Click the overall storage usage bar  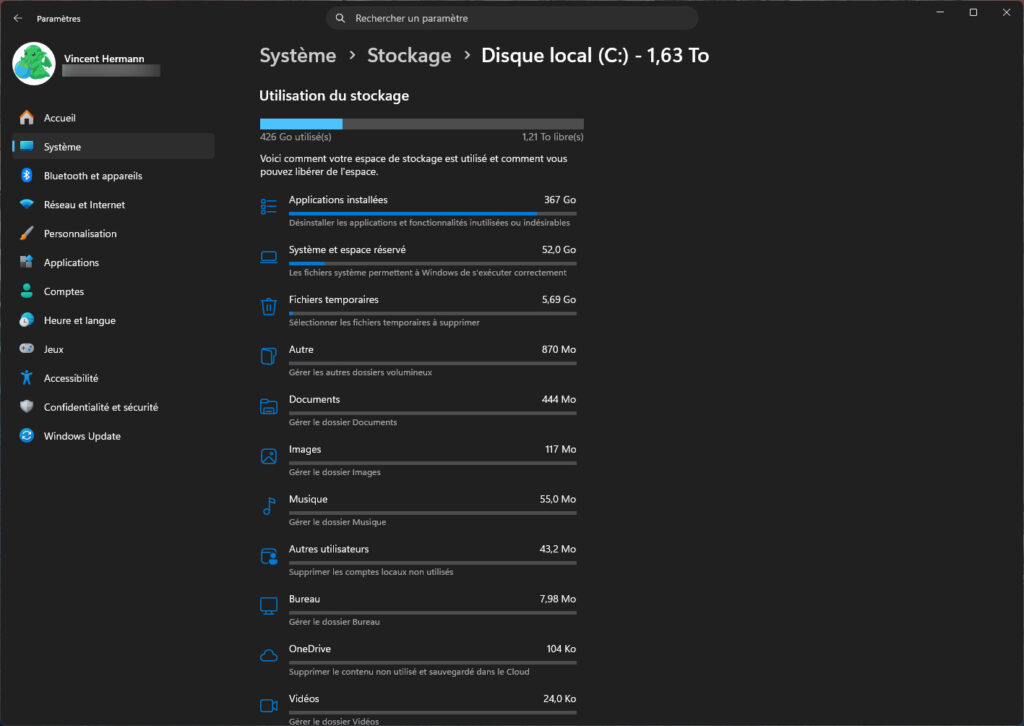(x=422, y=124)
